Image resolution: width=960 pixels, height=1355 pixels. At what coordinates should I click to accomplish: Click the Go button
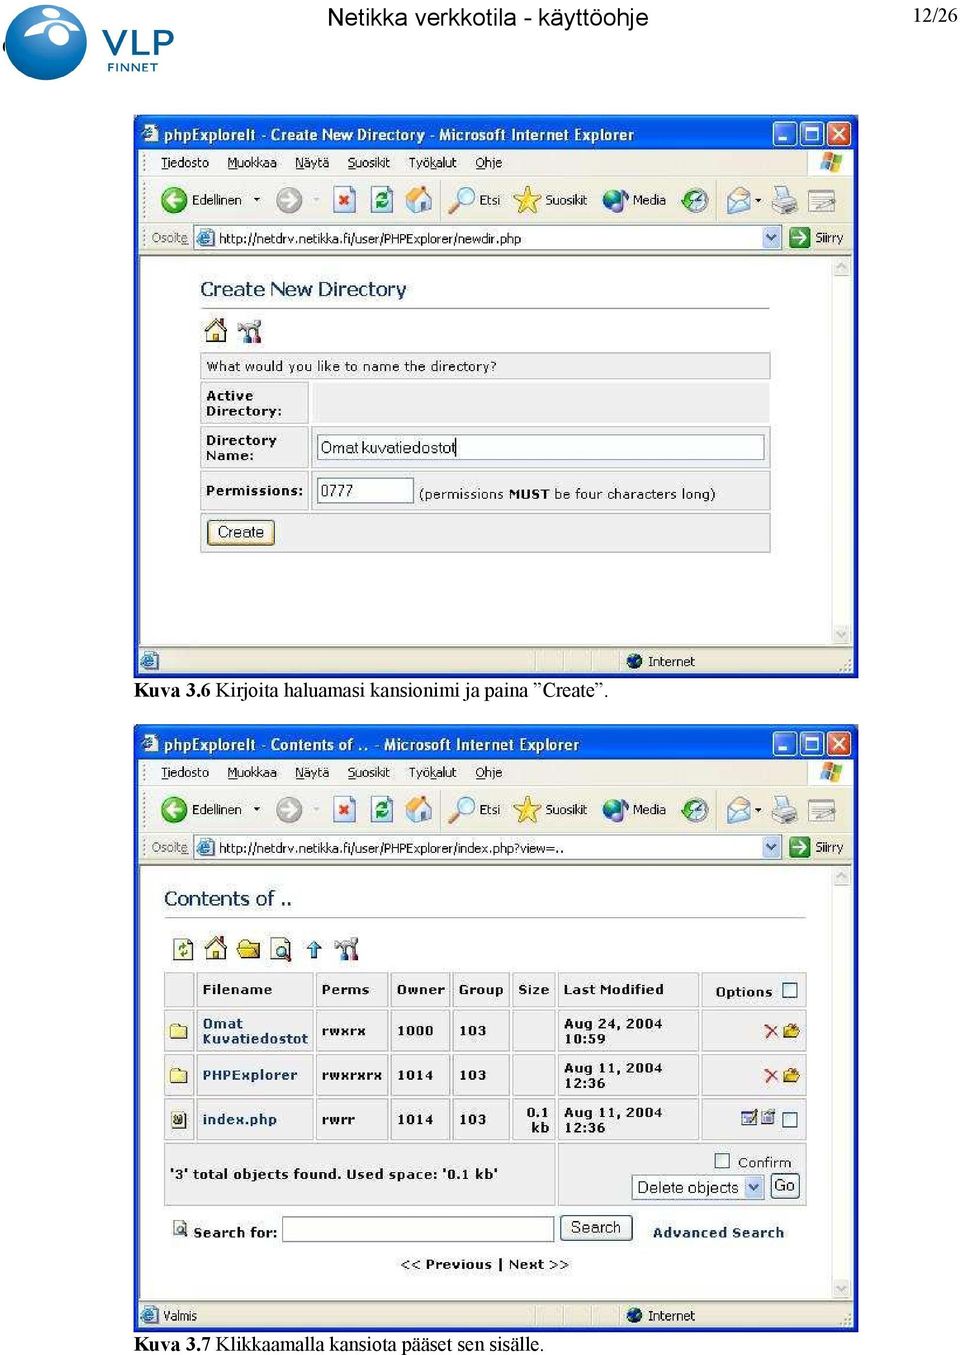785,1186
